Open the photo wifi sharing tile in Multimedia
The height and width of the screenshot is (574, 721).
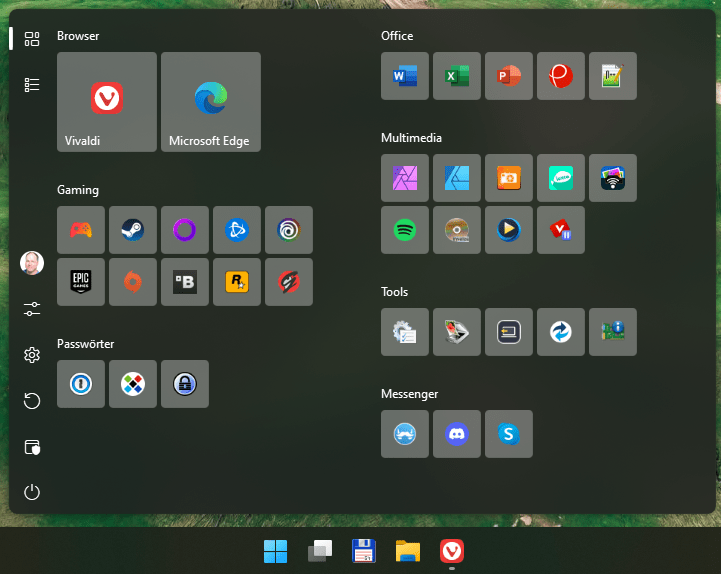point(612,178)
